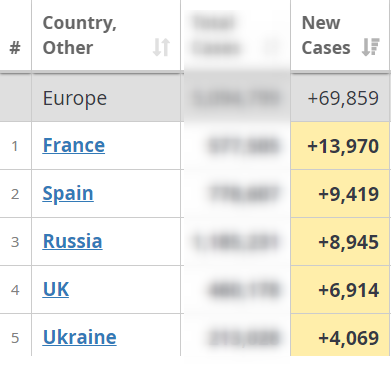The image size is (391, 369).
Task: Open the France country link
Action: tap(74, 145)
